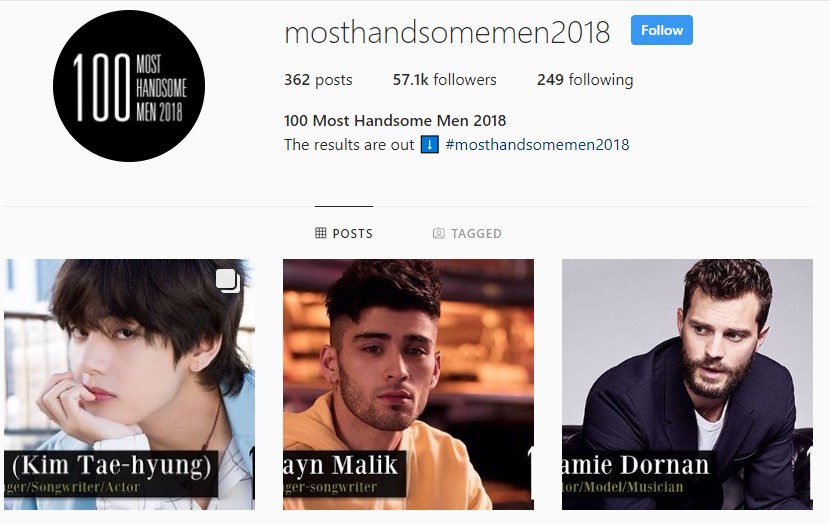
Task: Click the Jamie Dornan name caption
Action: point(635,465)
